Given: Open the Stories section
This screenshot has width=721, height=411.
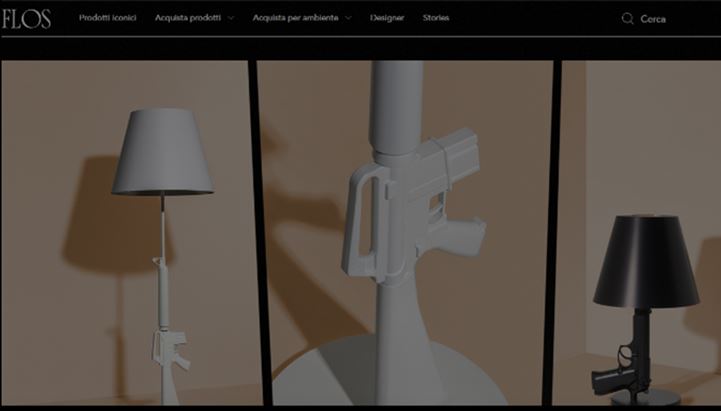Looking at the screenshot, I should pos(436,18).
